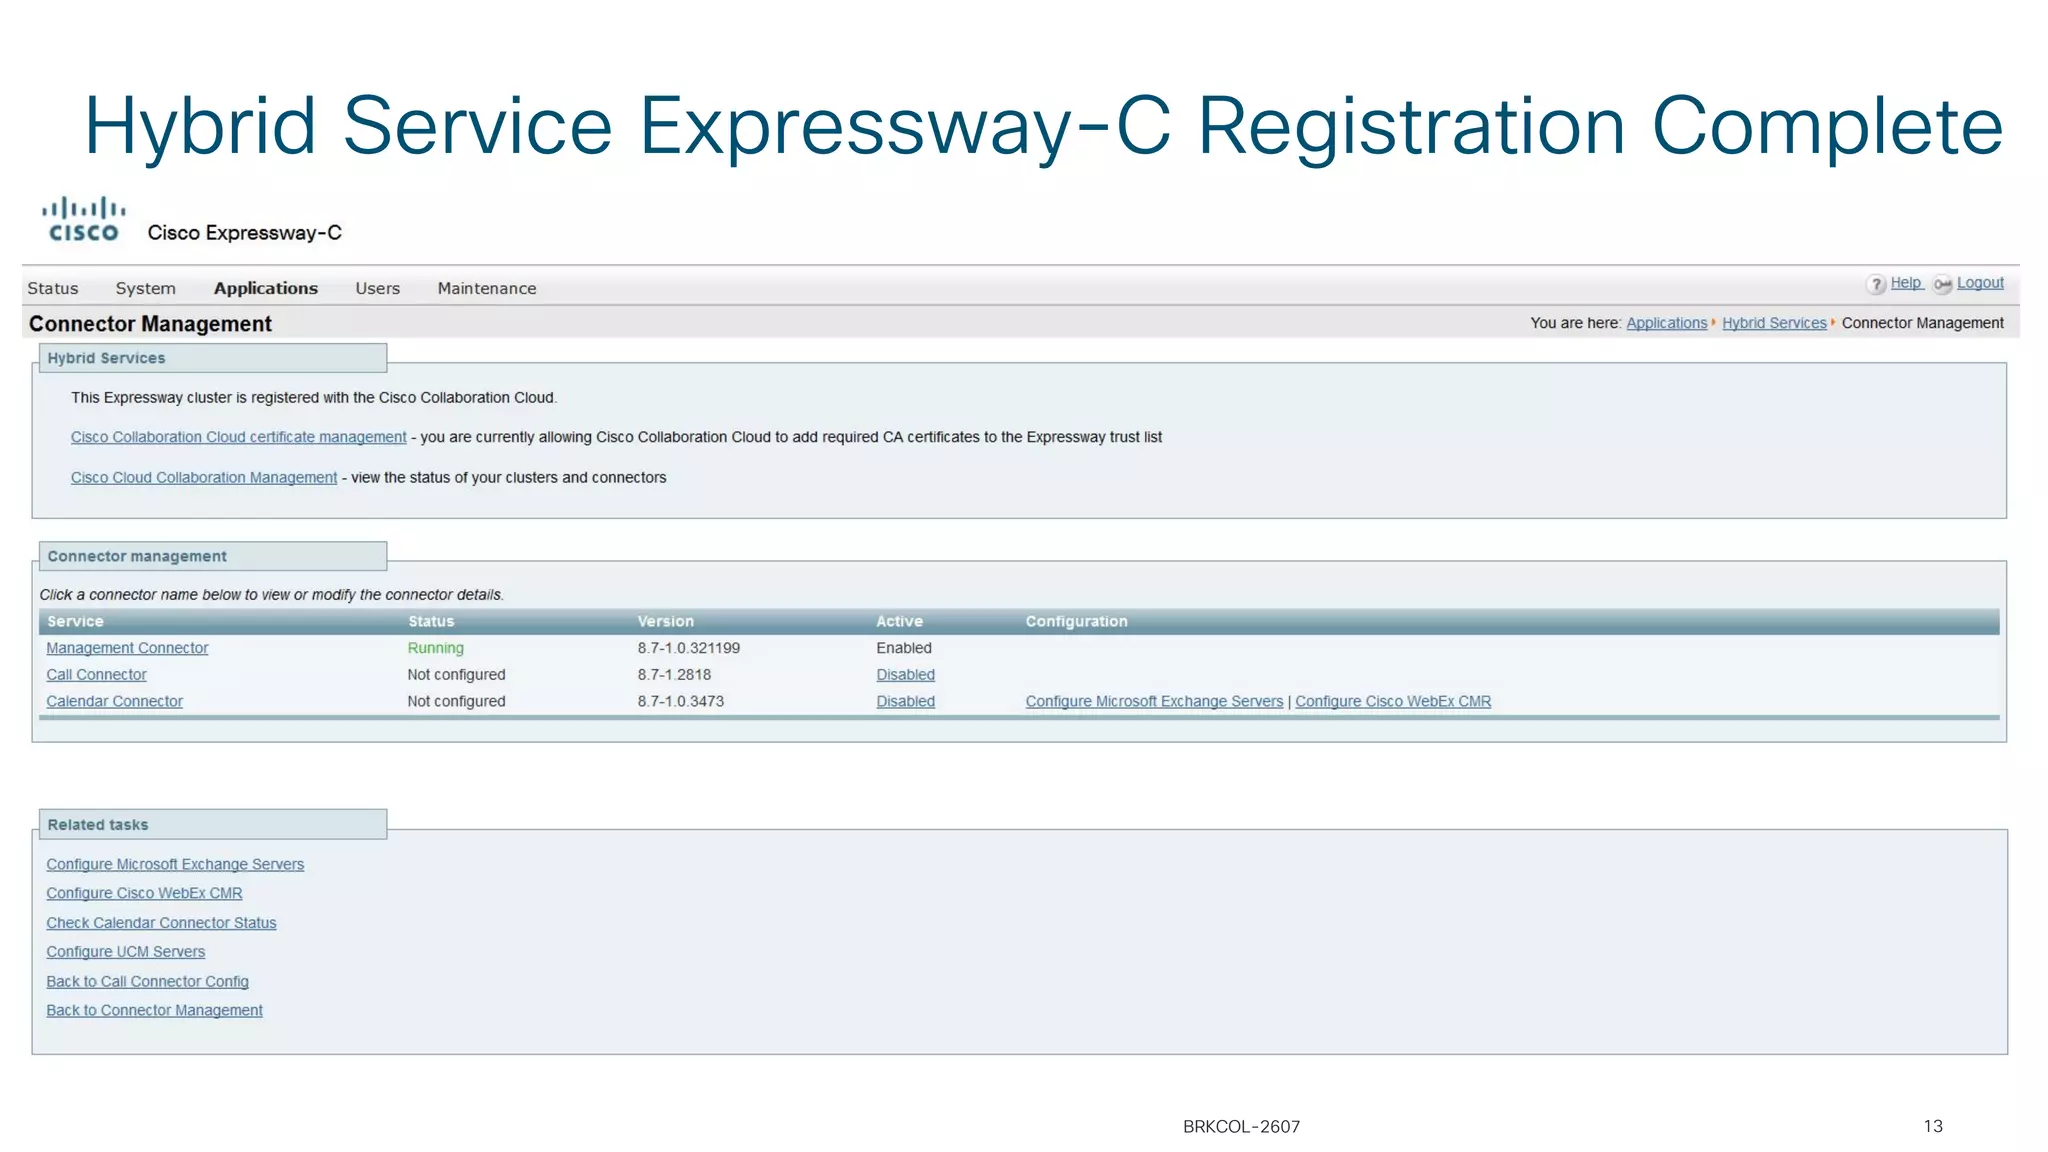The image size is (2048, 1152).
Task: Open the Management Connector details
Action: (127, 648)
